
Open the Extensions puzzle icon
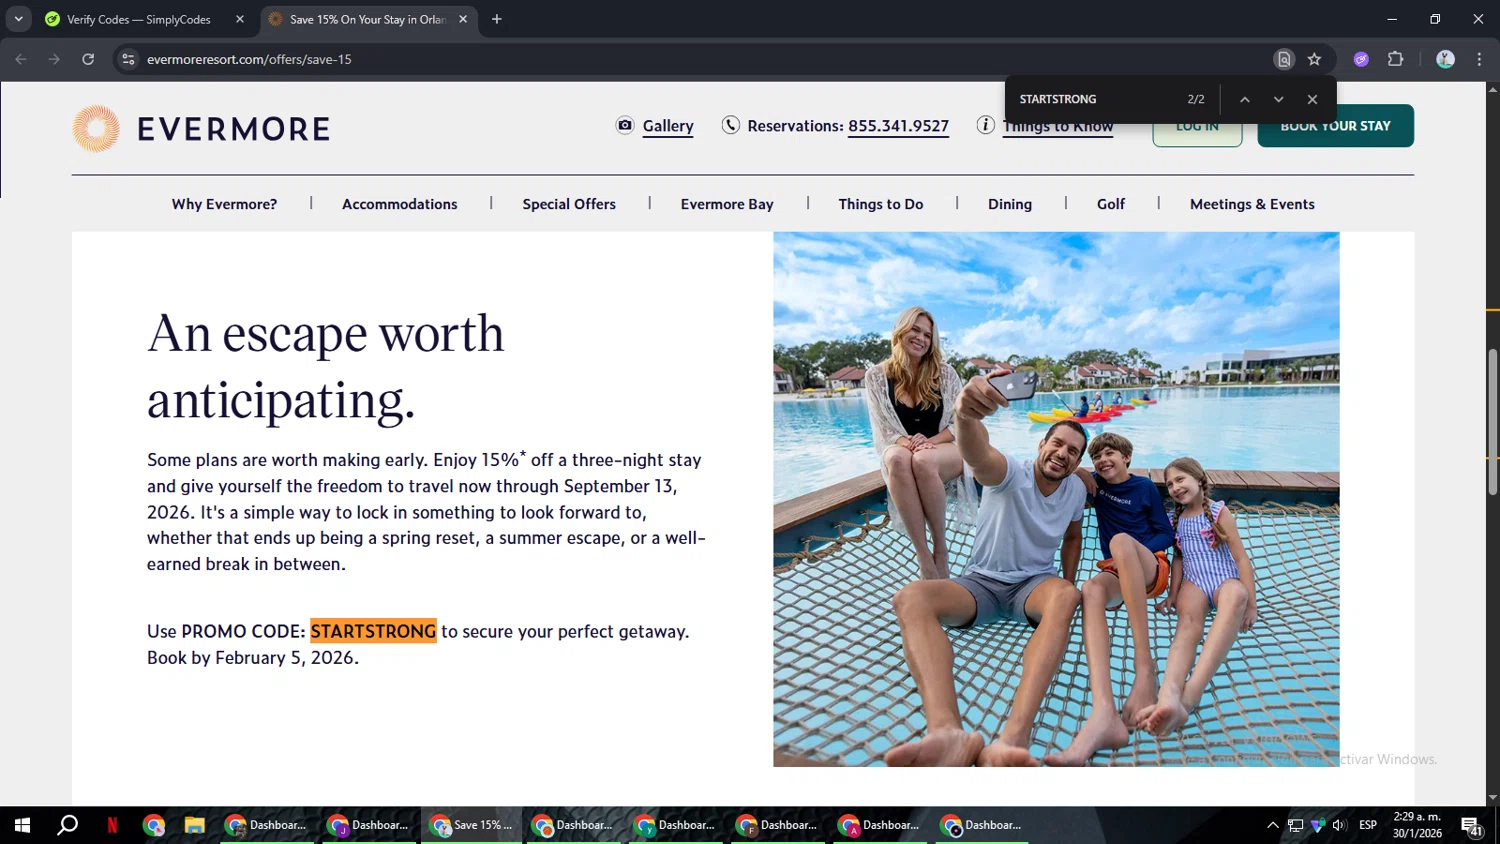click(x=1395, y=59)
